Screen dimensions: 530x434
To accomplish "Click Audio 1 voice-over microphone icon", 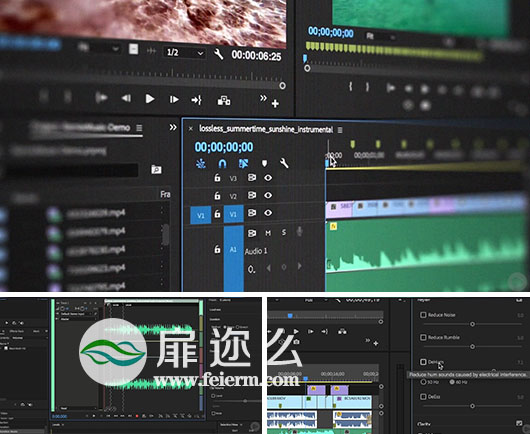I will pyautogui.click(x=299, y=232).
